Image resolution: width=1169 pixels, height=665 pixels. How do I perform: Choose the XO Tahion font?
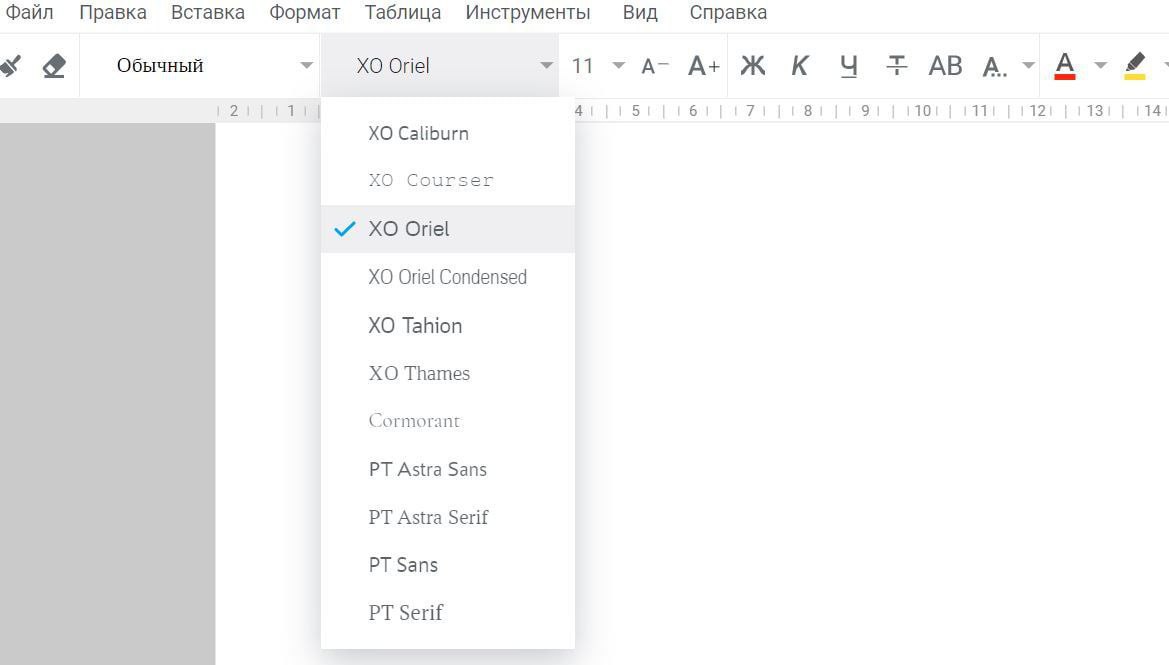415,325
